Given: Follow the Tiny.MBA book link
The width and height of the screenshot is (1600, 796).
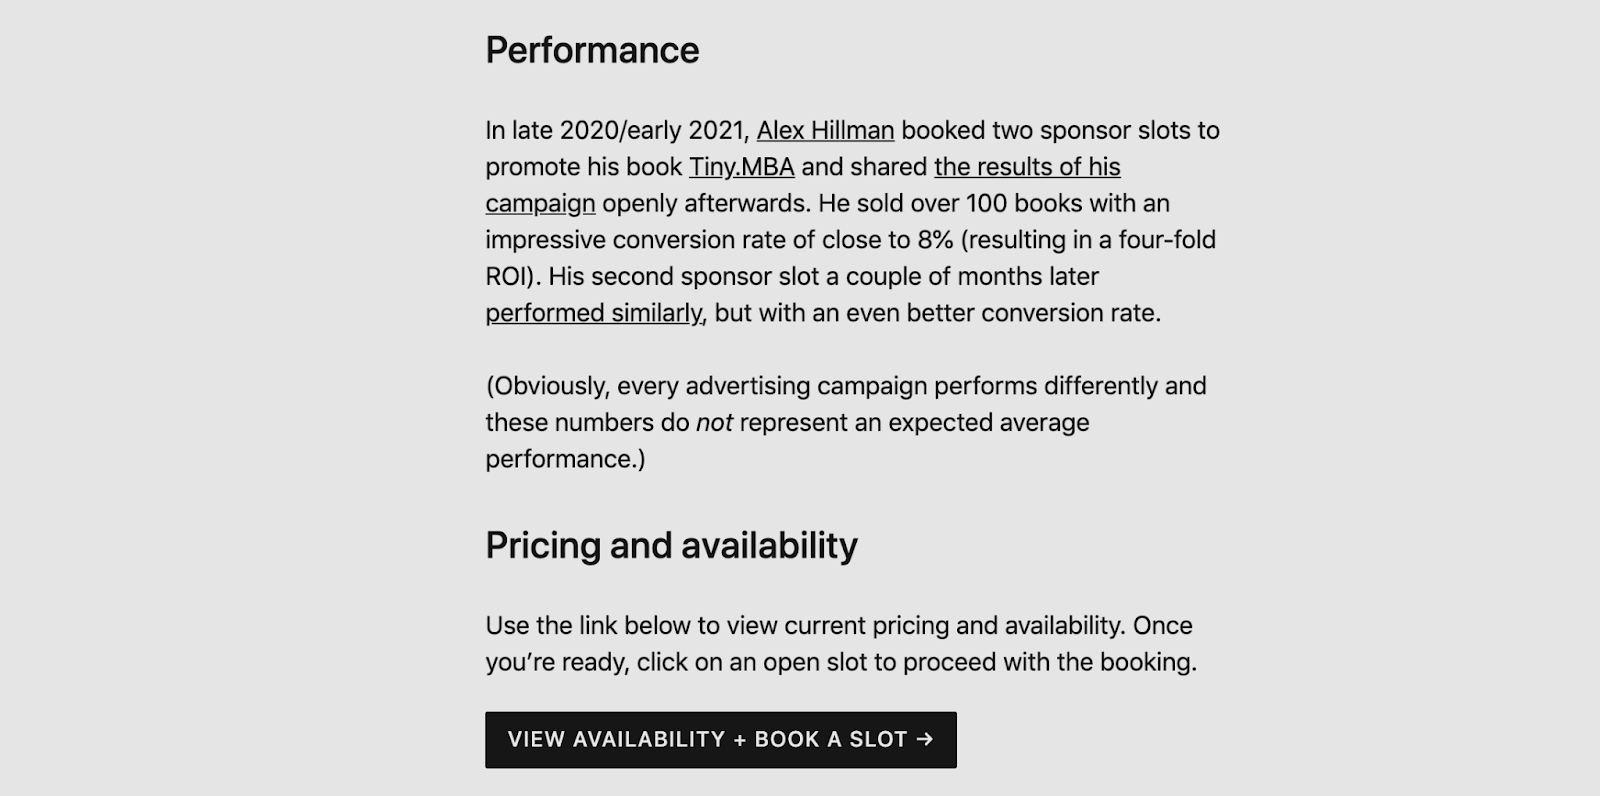Looking at the screenshot, I should [x=741, y=167].
